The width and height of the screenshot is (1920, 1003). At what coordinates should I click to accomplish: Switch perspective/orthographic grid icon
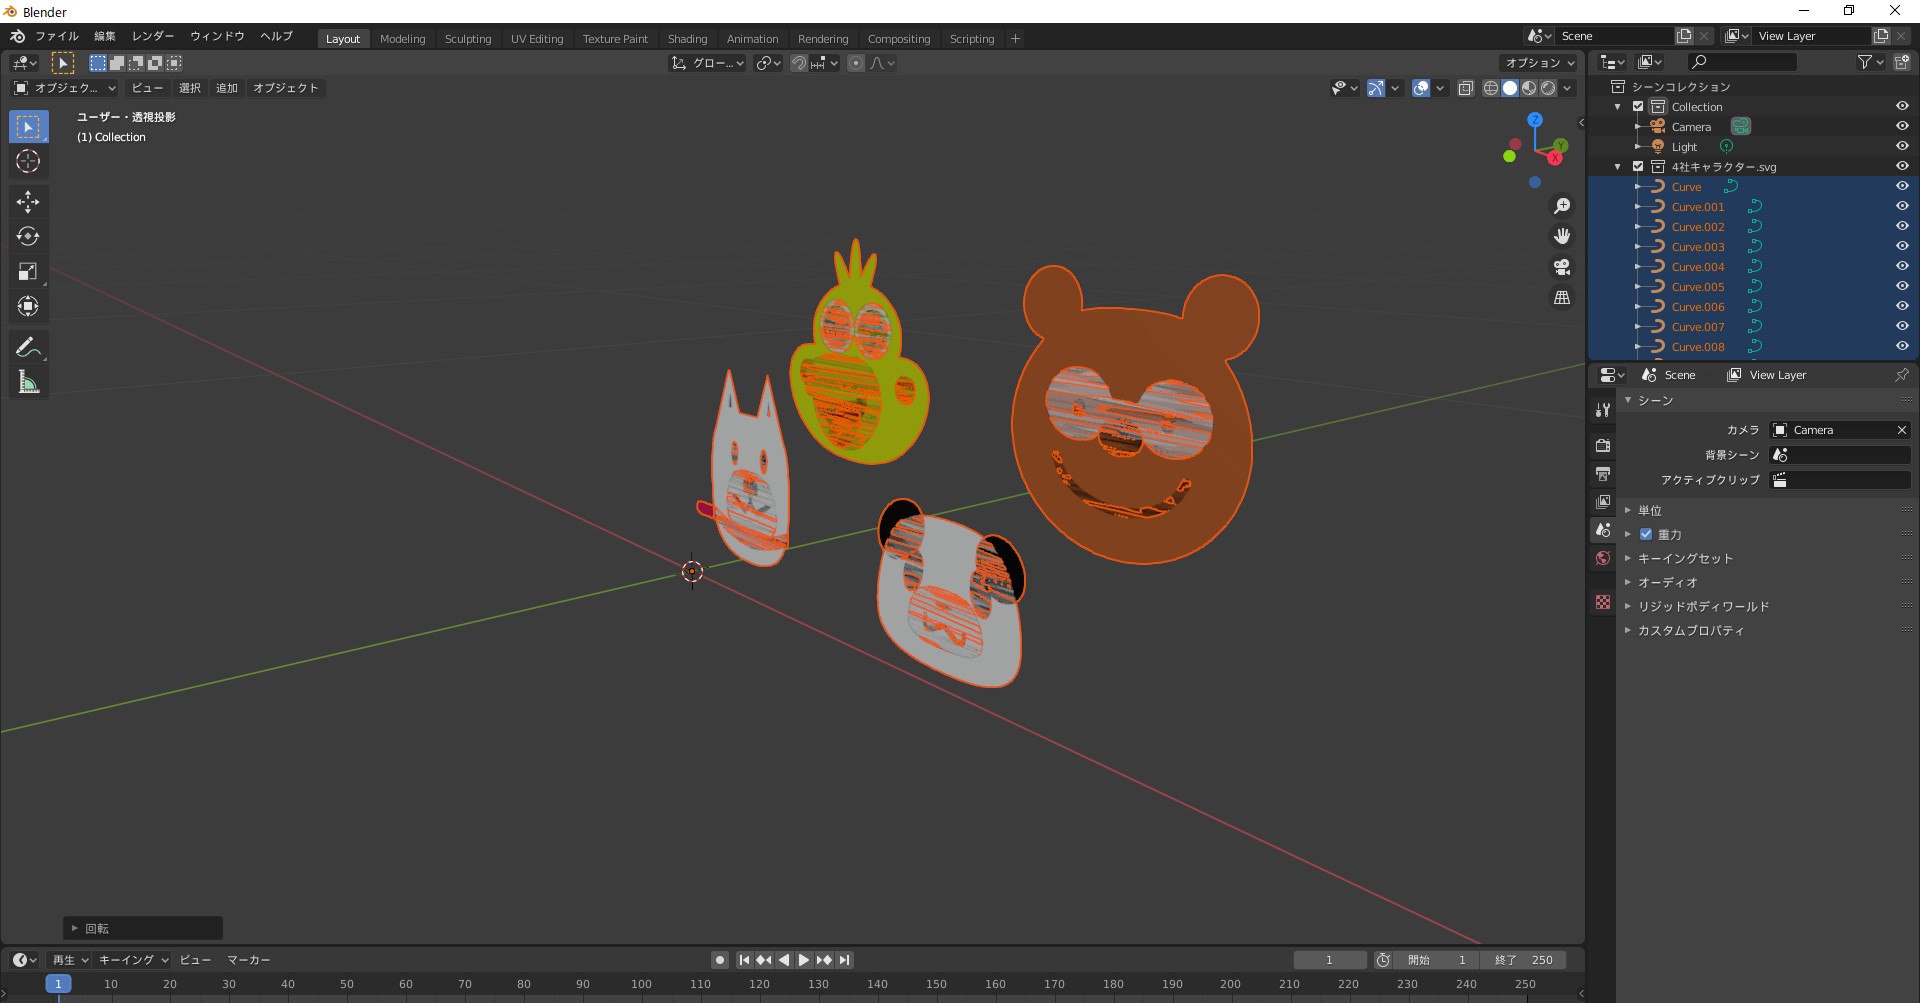click(x=1562, y=298)
